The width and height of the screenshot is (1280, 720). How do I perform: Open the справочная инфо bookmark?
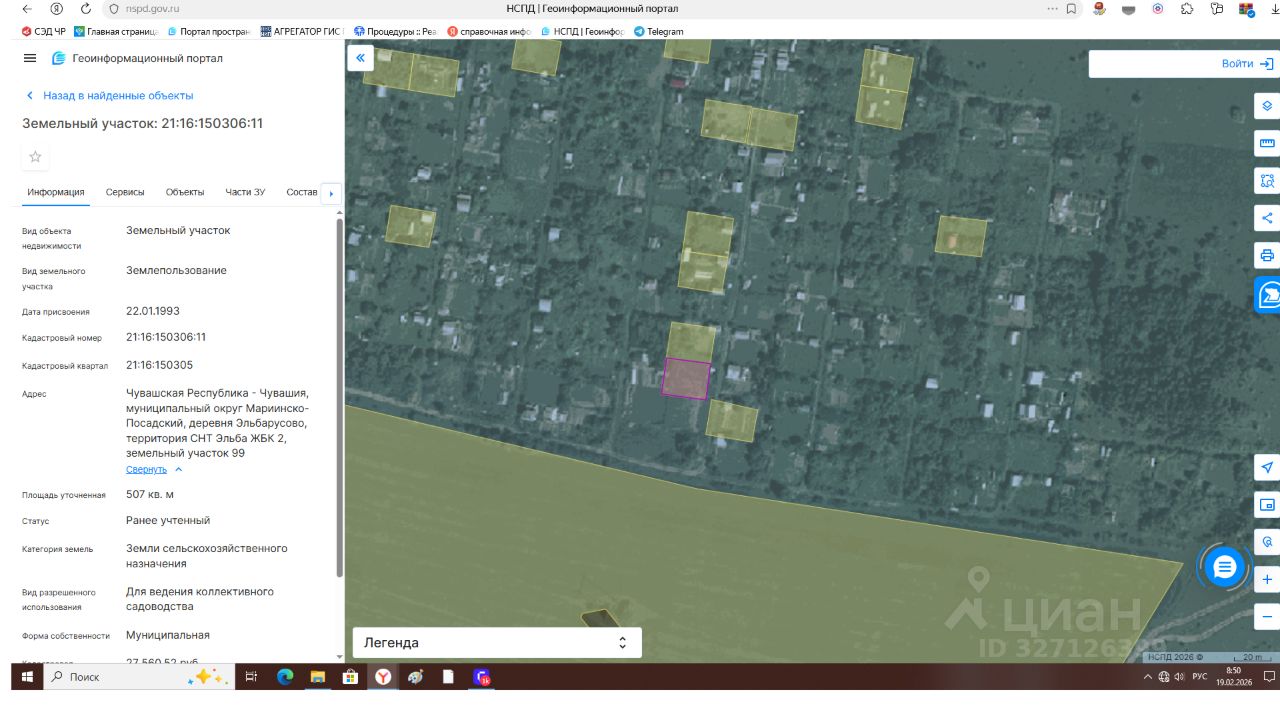coord(489,31)
